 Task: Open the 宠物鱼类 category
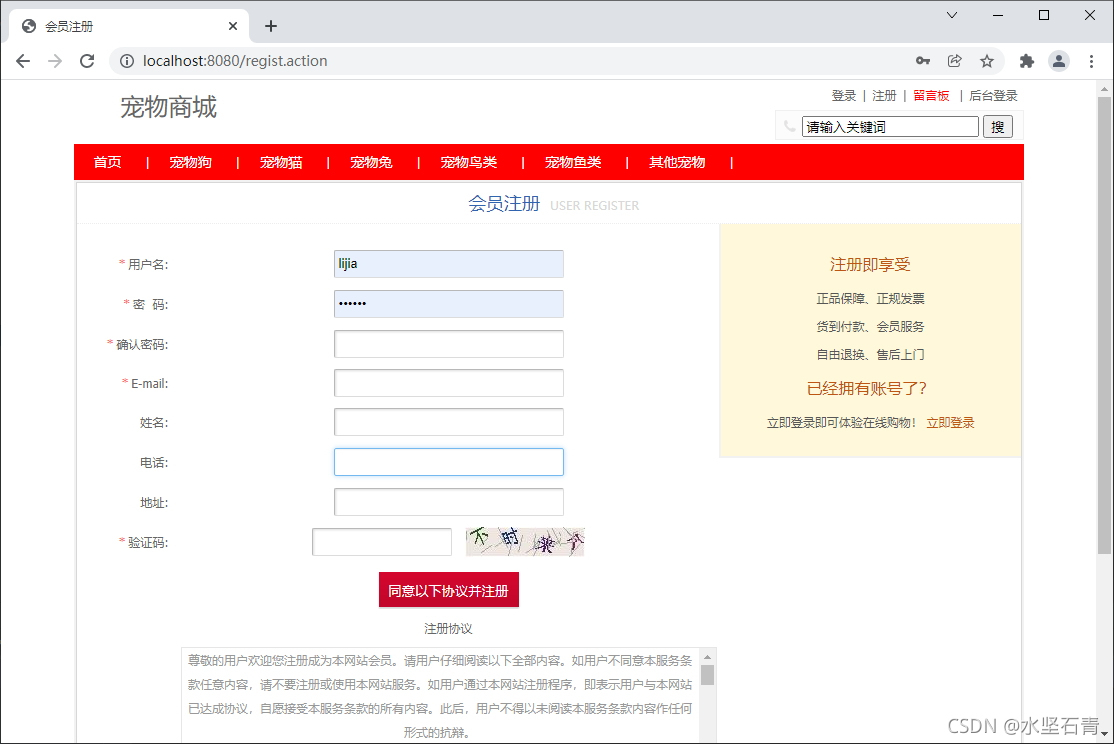coord(573,162)
